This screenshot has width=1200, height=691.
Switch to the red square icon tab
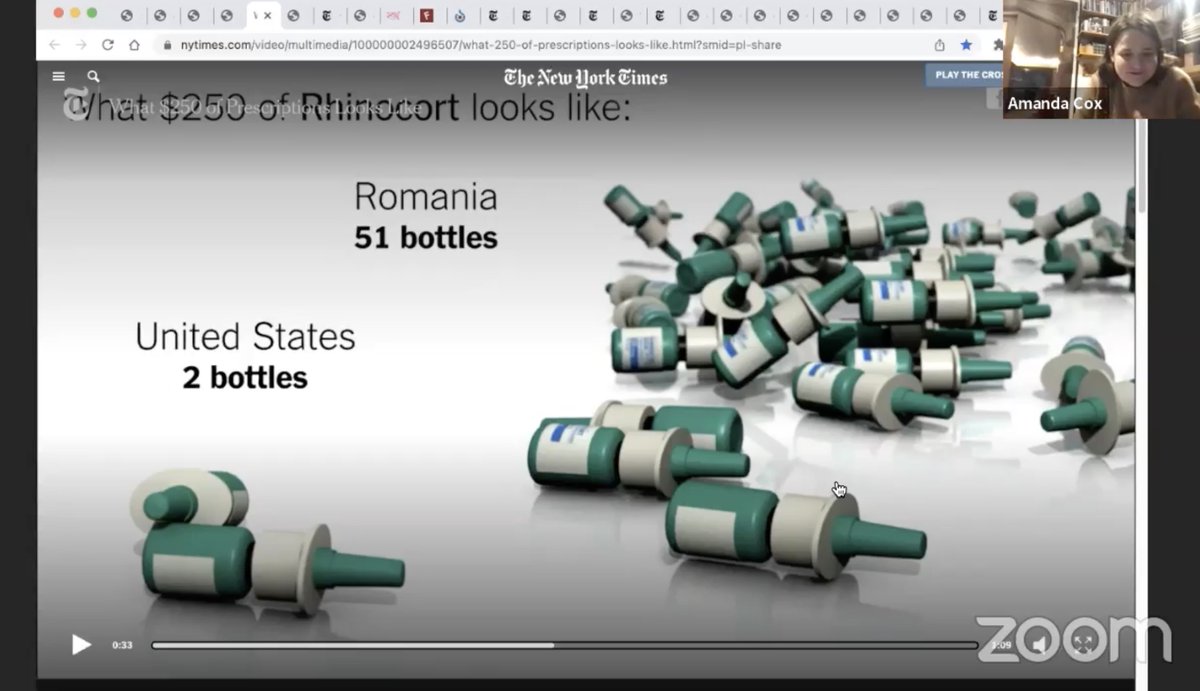pos(426,15)
